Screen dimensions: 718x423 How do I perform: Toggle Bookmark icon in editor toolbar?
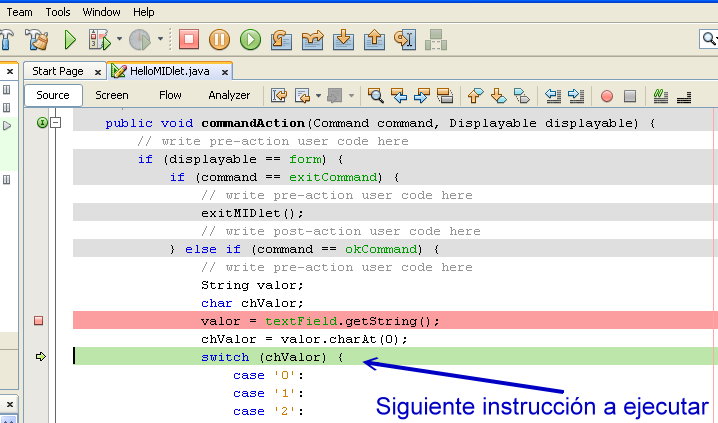522,96
